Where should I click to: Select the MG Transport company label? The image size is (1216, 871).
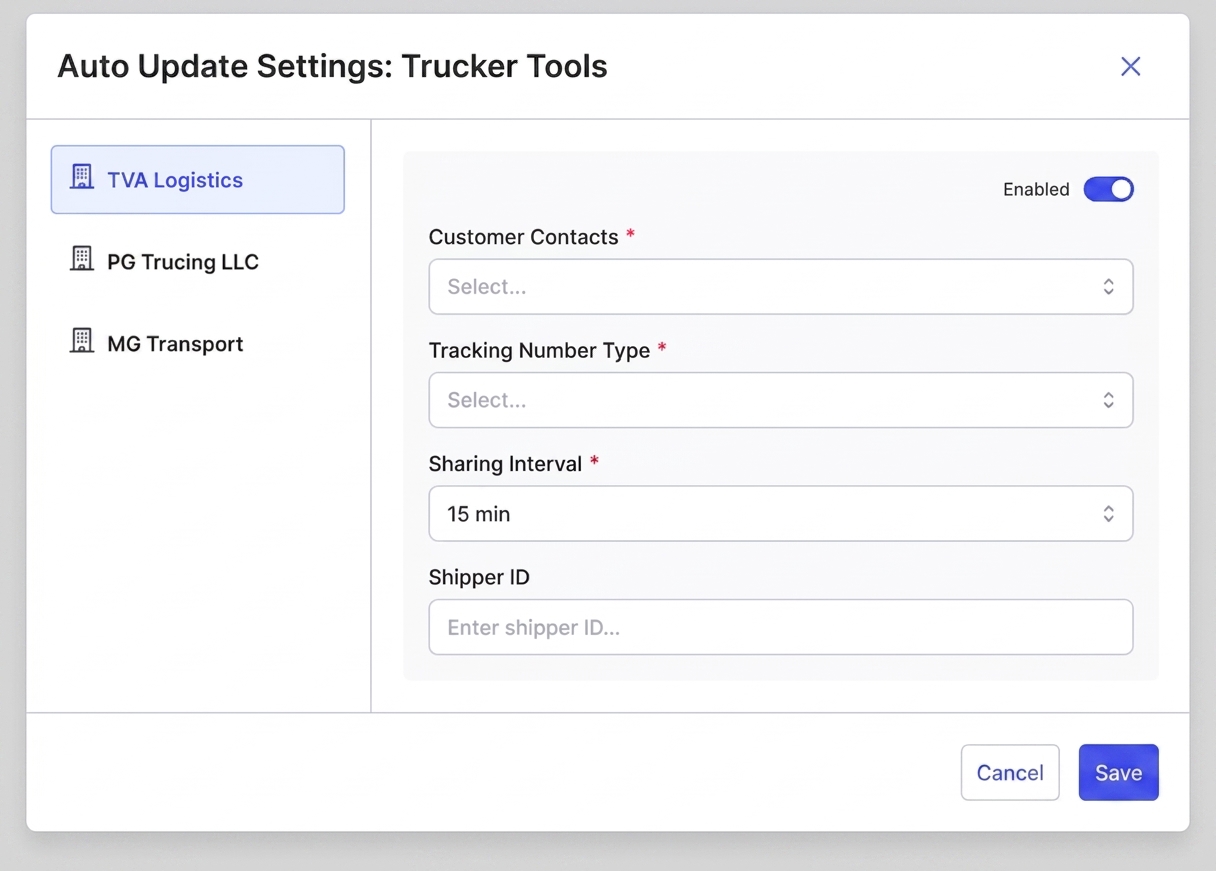[x=175, y=344]
